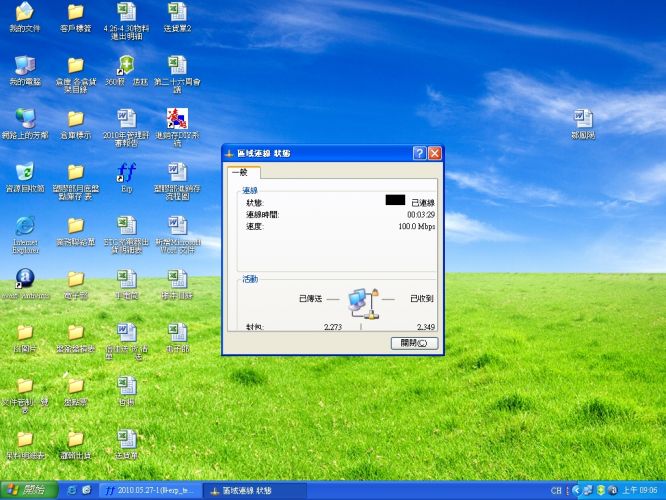This screenshot has height=500, width=666.
Task: Click the 00:03:29 connection duration
Action: click(x=421, y=215)
